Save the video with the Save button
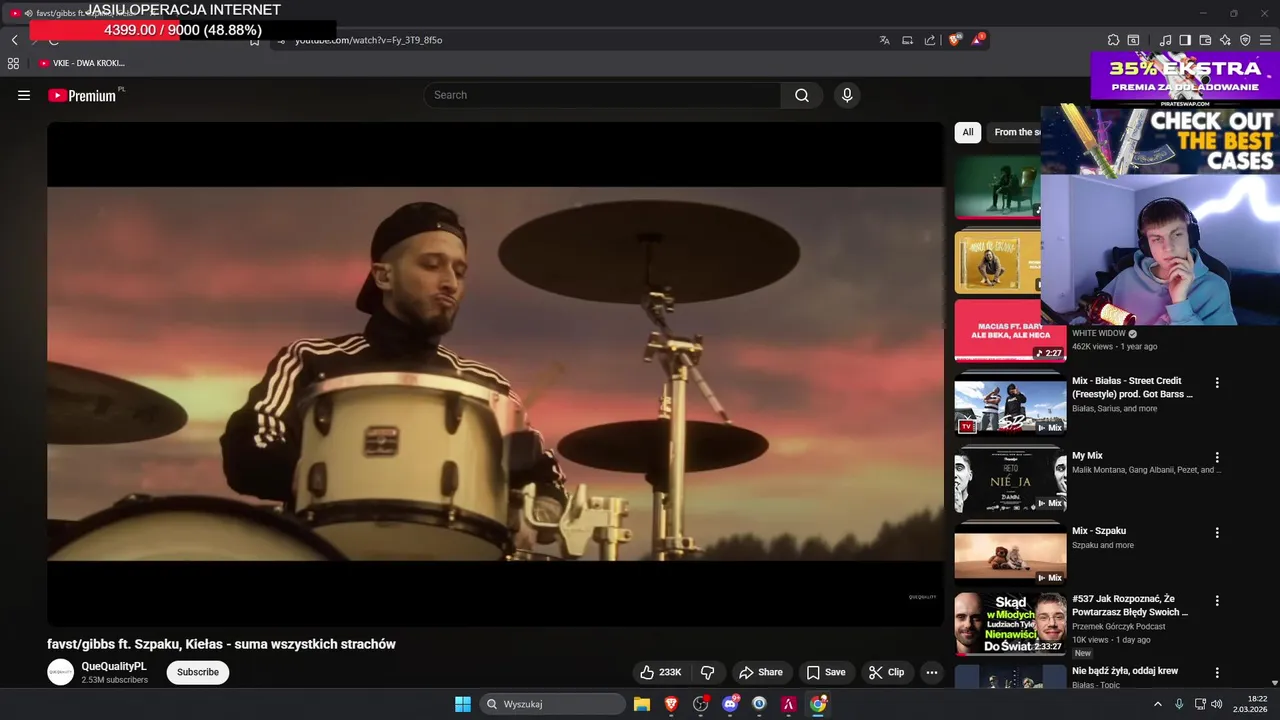This screenshot has height=720, width=1280. (x=826, y=672)
